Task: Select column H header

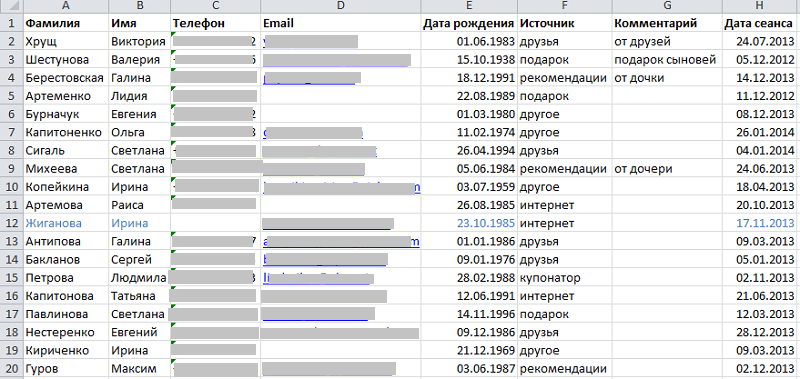Action: pos(760,6)
